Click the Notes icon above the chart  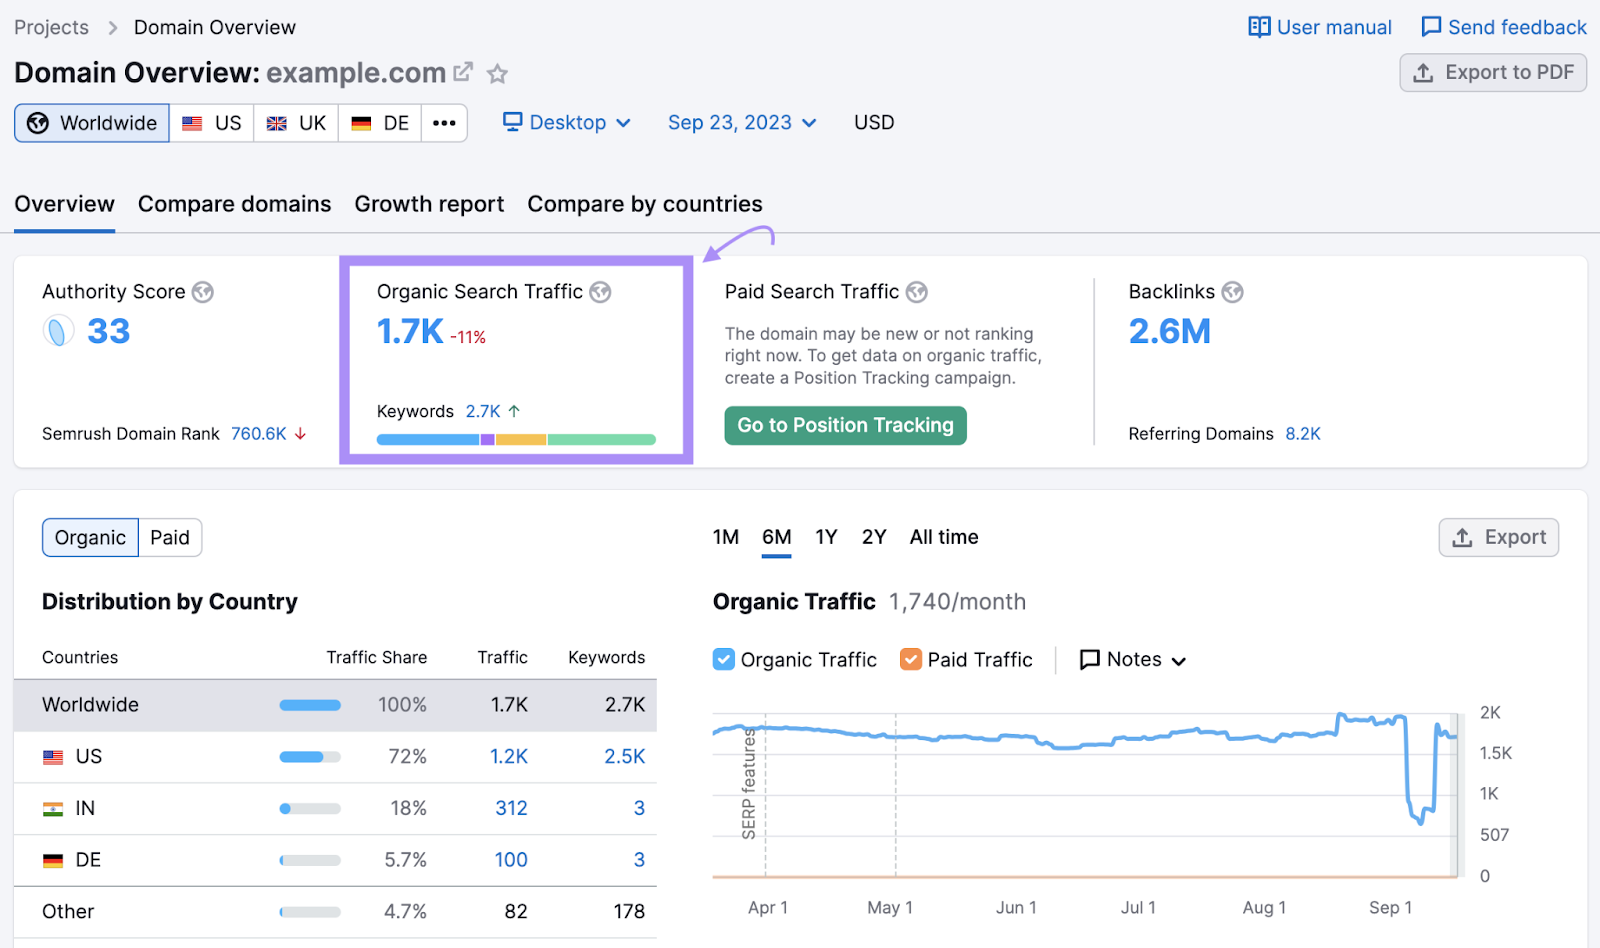click(1089, 659)
